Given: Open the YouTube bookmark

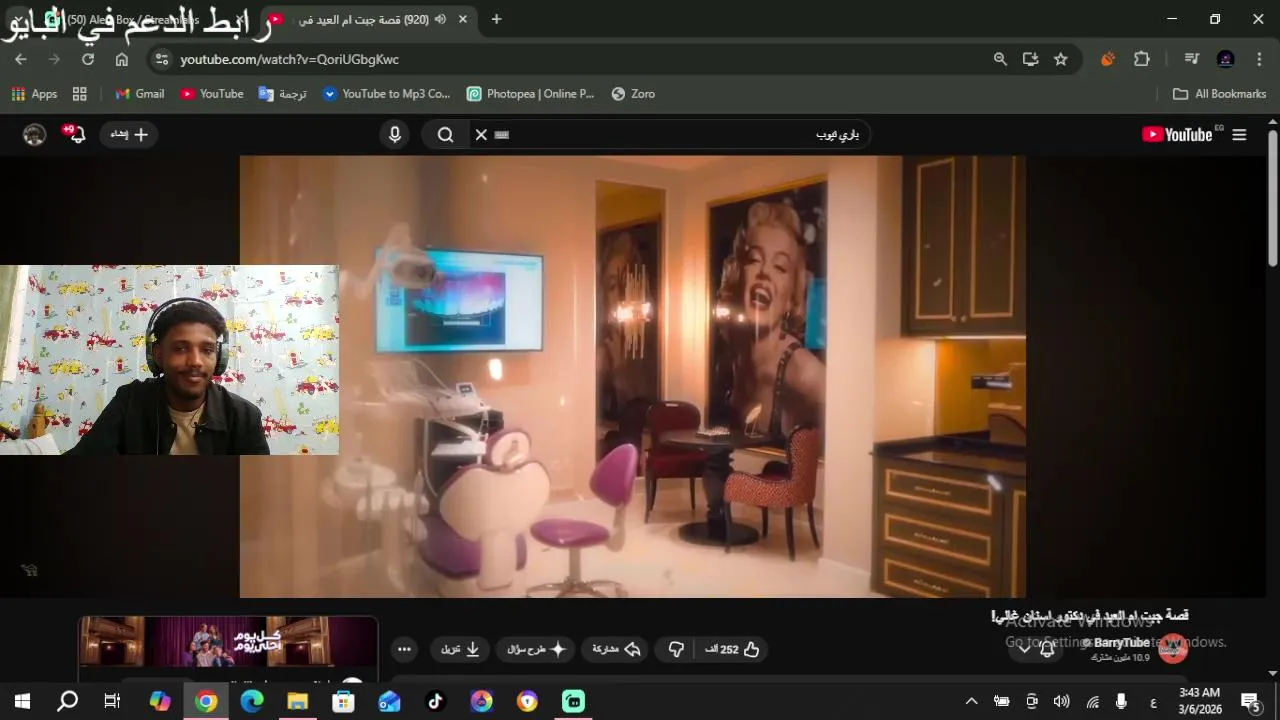Looking at the screenshot, I should [212, 94].
